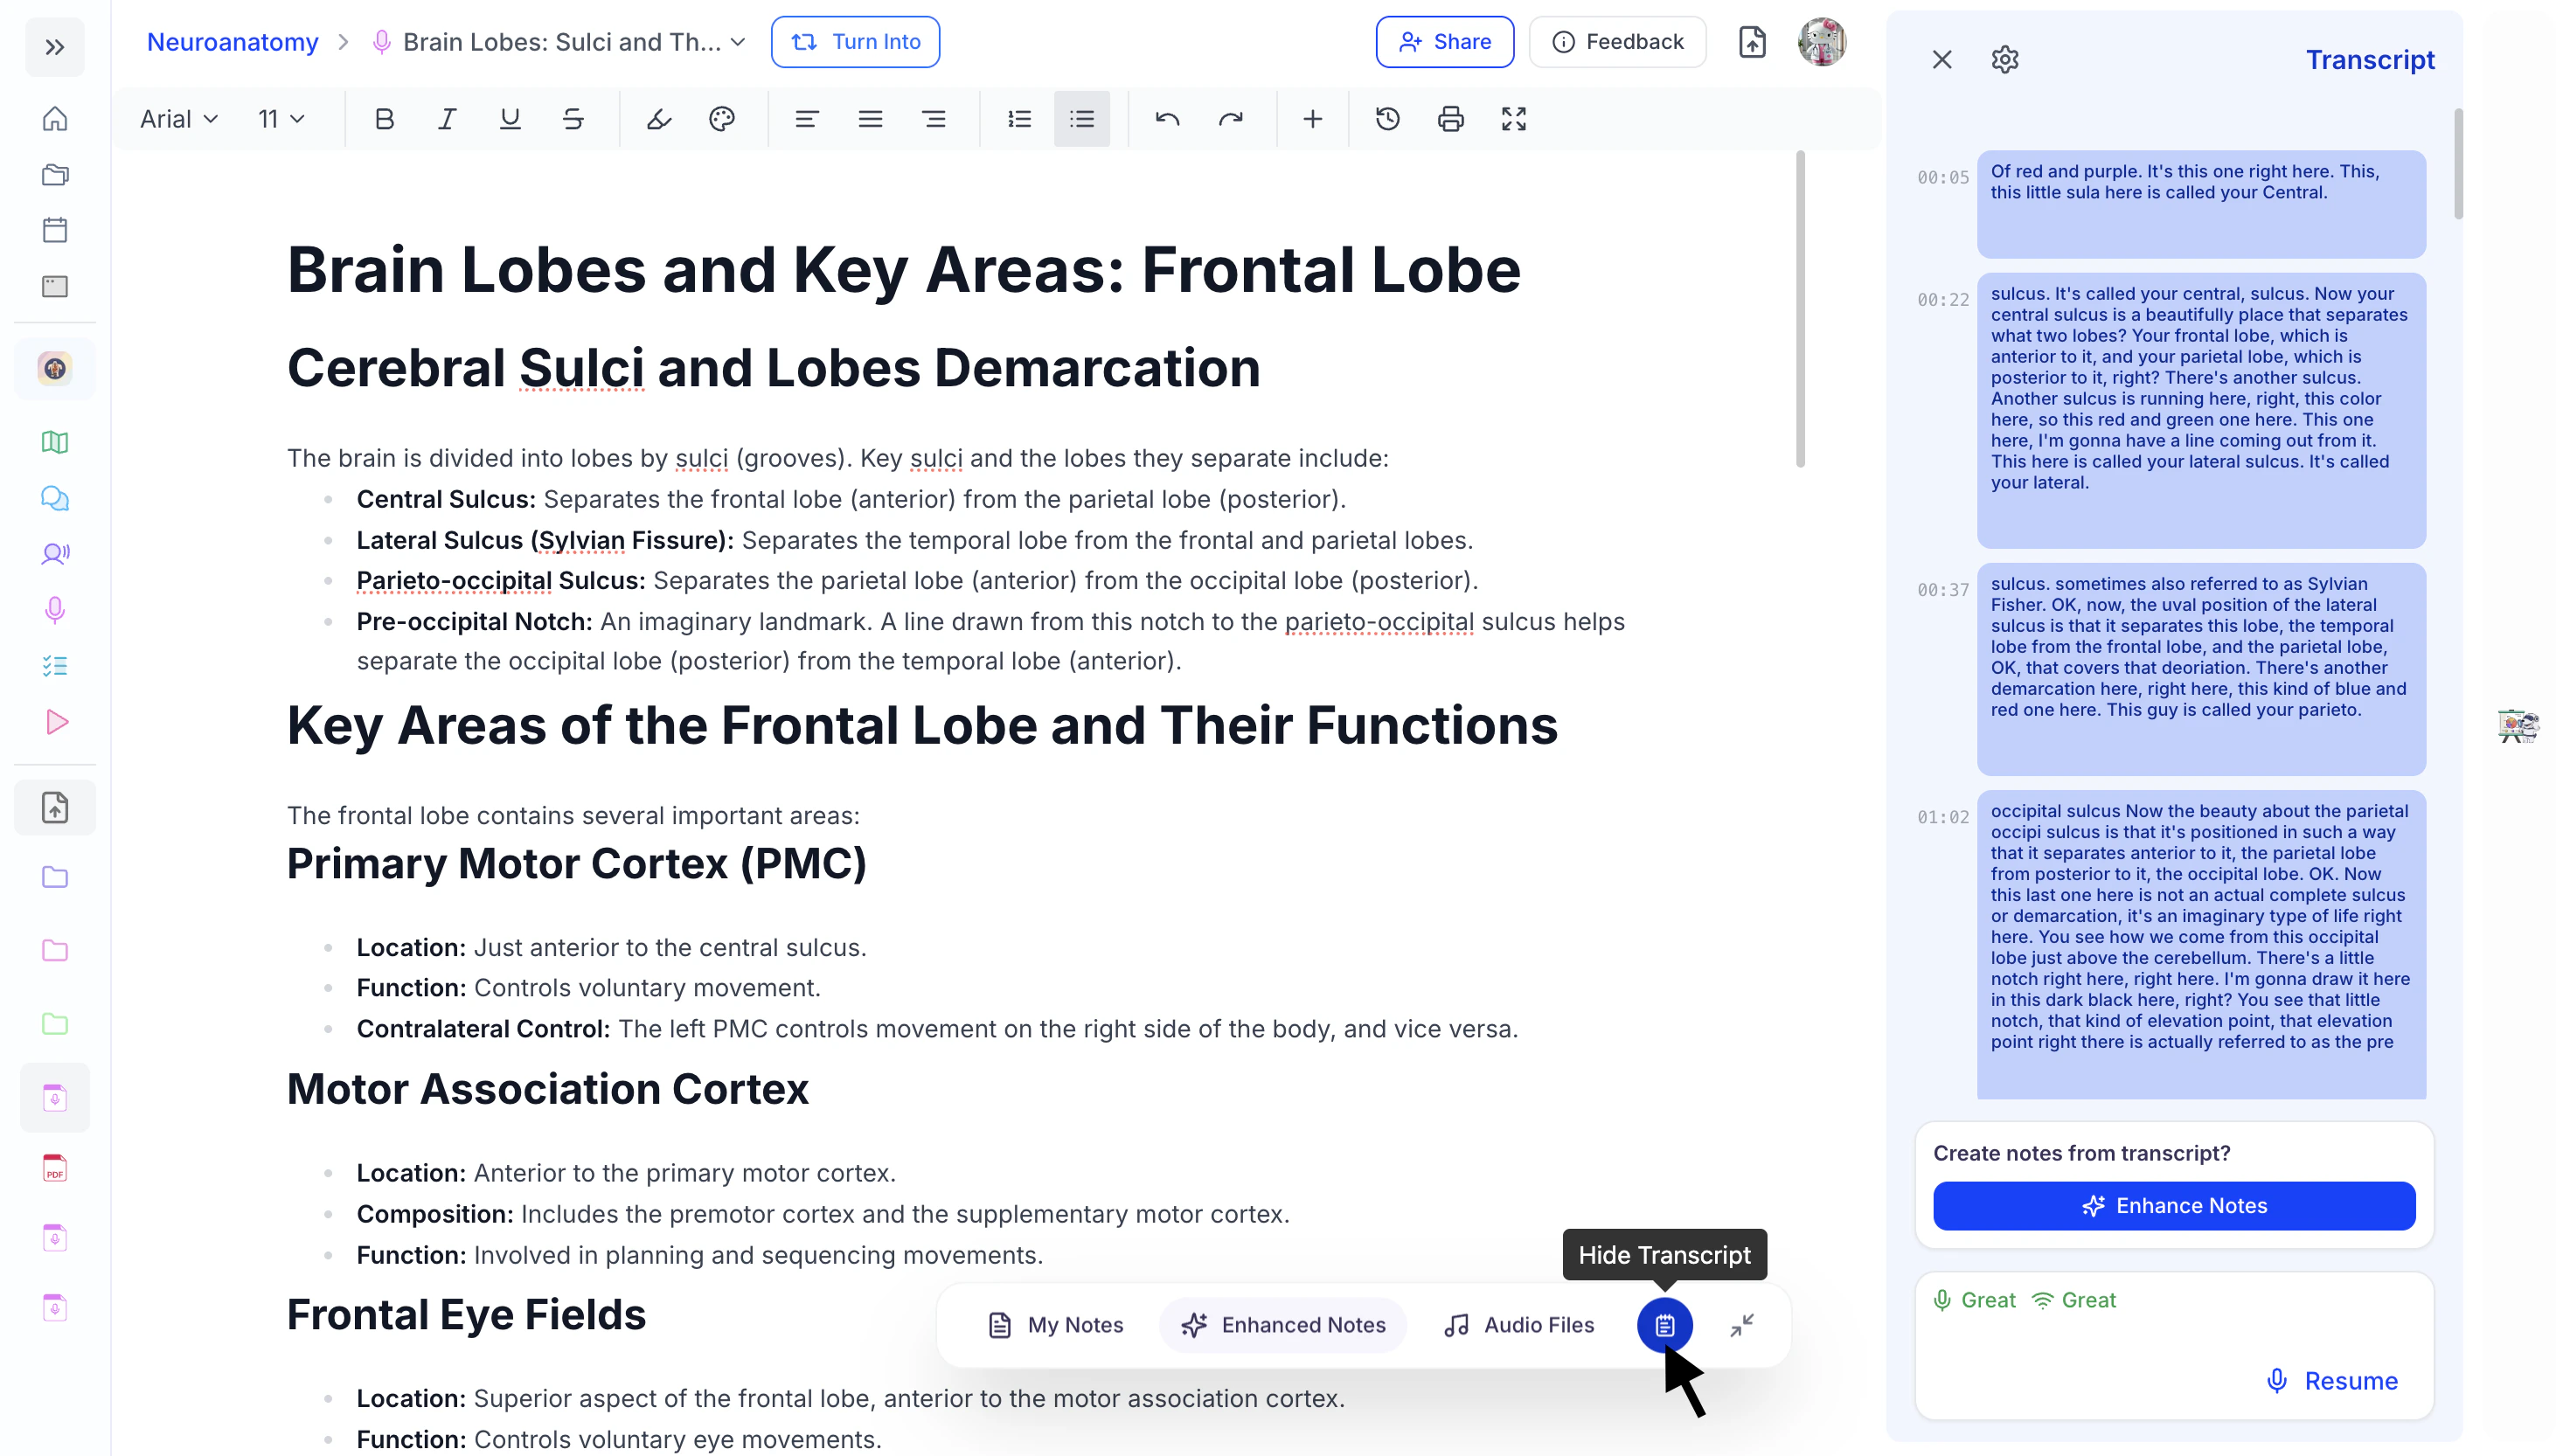Switch to Audio Files tab
This screenshot has height=1456, width=2570.
click(1519, 1325)
